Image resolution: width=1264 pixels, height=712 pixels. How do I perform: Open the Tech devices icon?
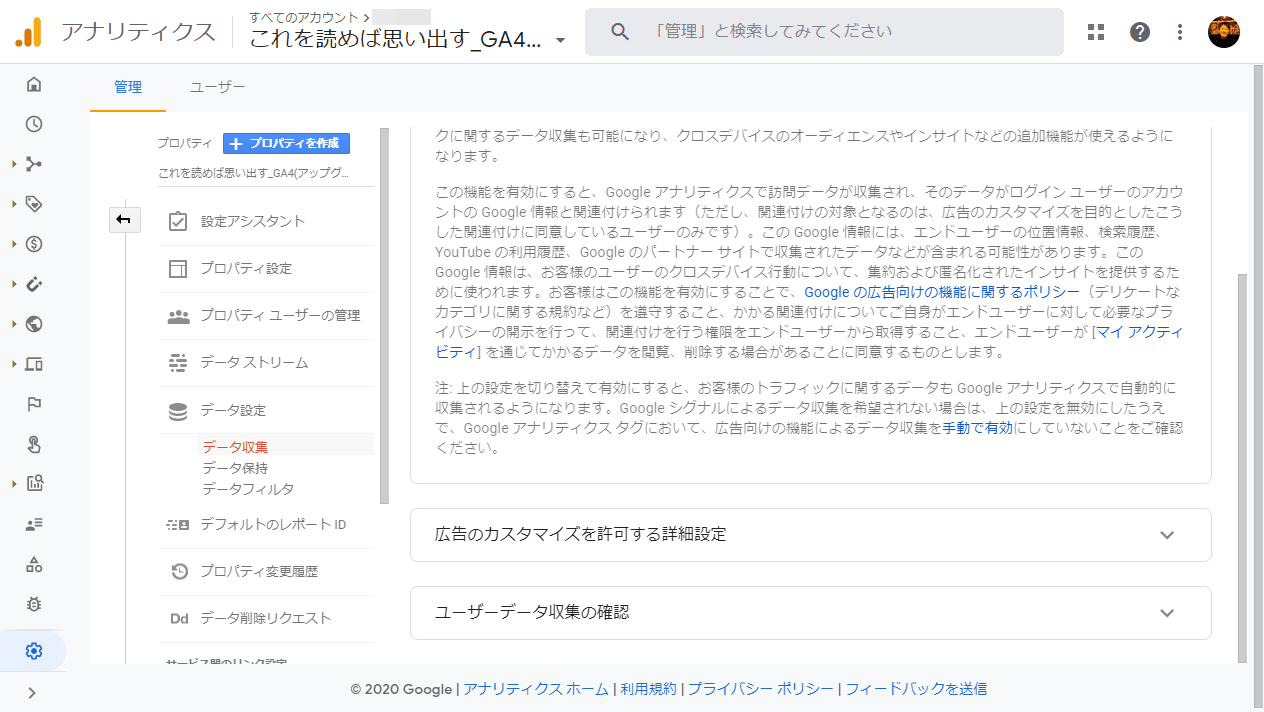(34, 364)
